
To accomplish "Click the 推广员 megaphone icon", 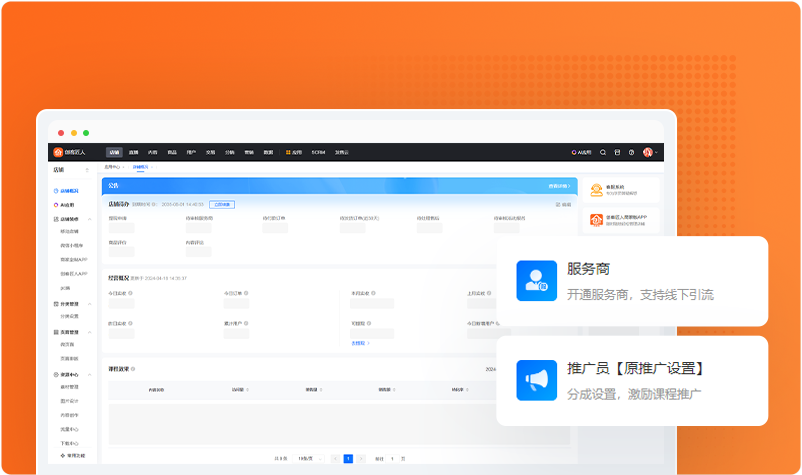I will click(x=537, y=380).
